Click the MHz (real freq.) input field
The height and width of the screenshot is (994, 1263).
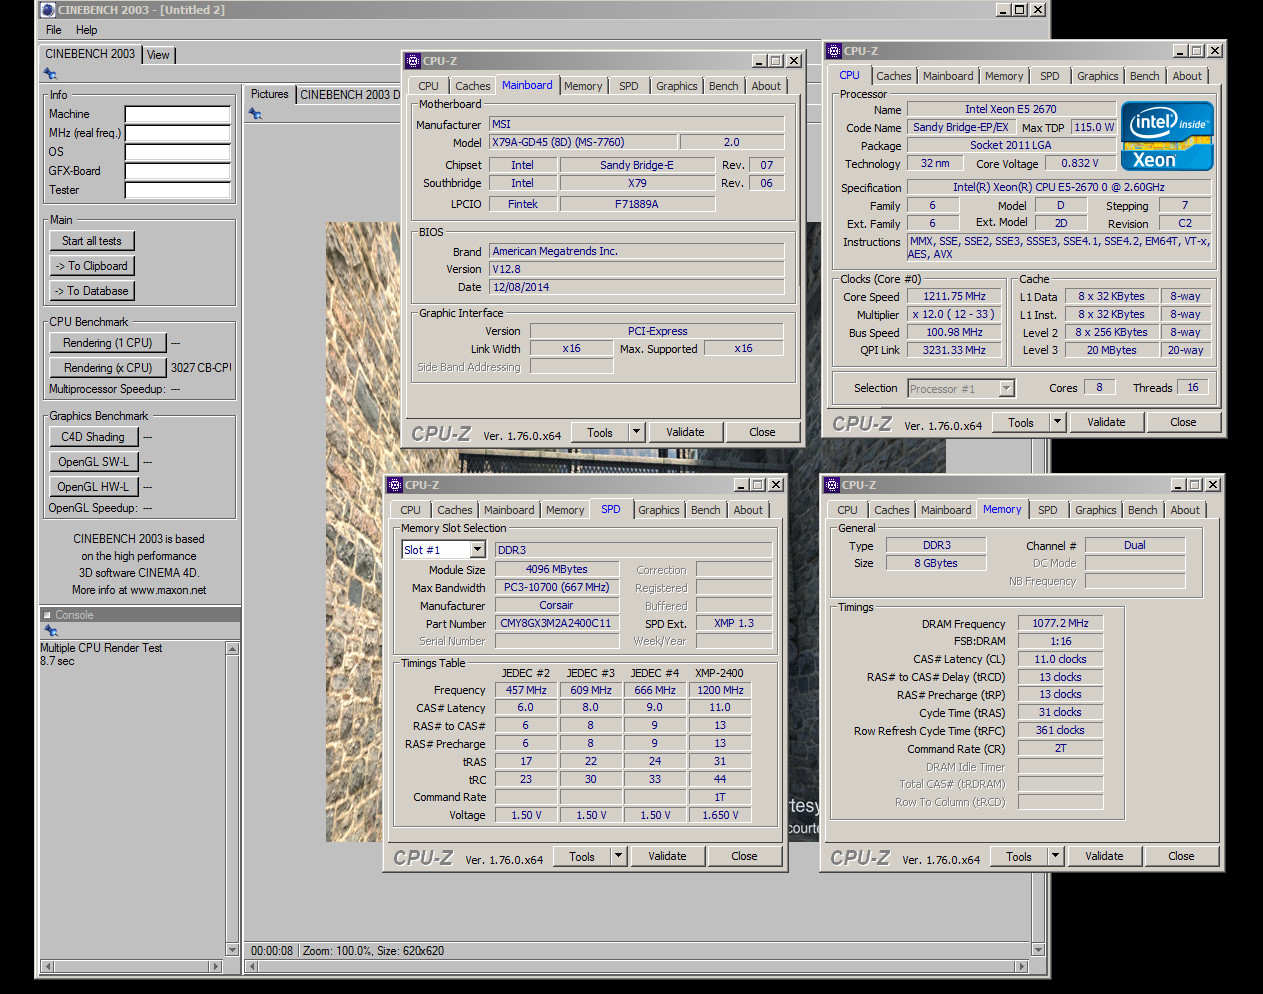click(178, 133)
